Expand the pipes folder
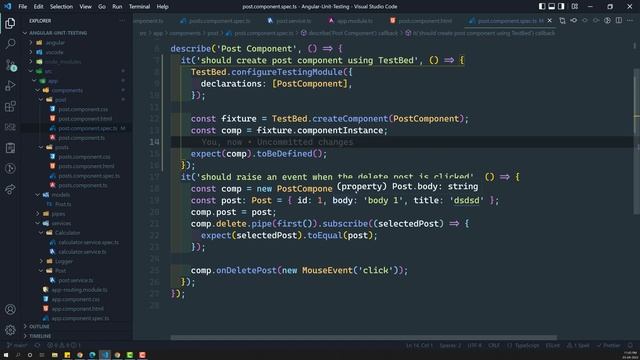Viewport: 640px width, 360px height. click(38, 213)
